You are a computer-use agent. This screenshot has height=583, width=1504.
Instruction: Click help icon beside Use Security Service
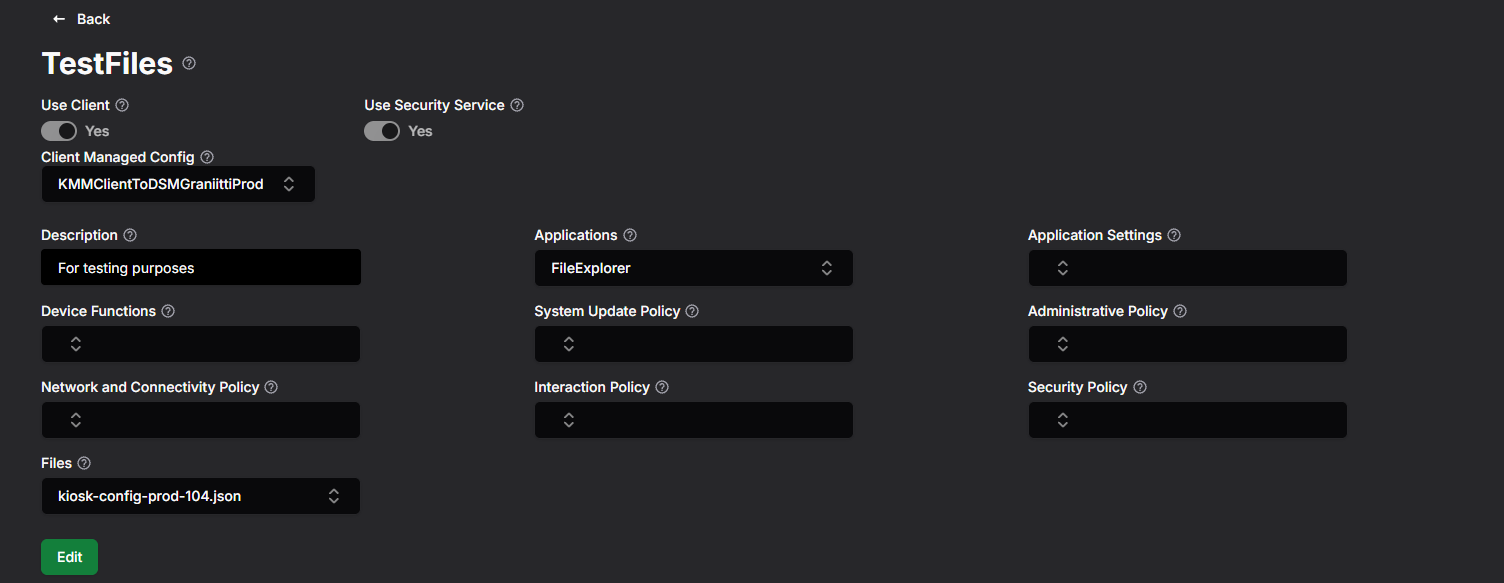click(517, 105)
